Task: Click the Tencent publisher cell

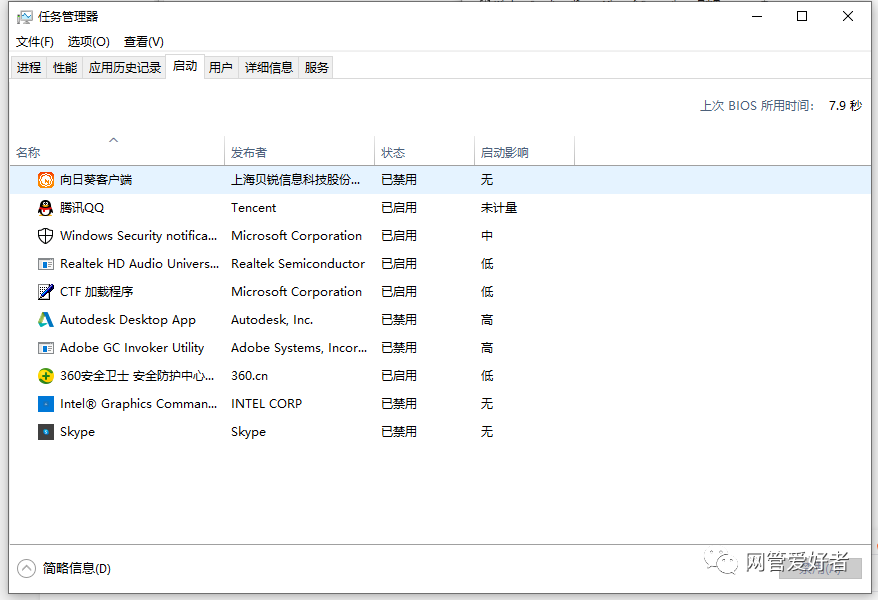Action: (254, 208)
